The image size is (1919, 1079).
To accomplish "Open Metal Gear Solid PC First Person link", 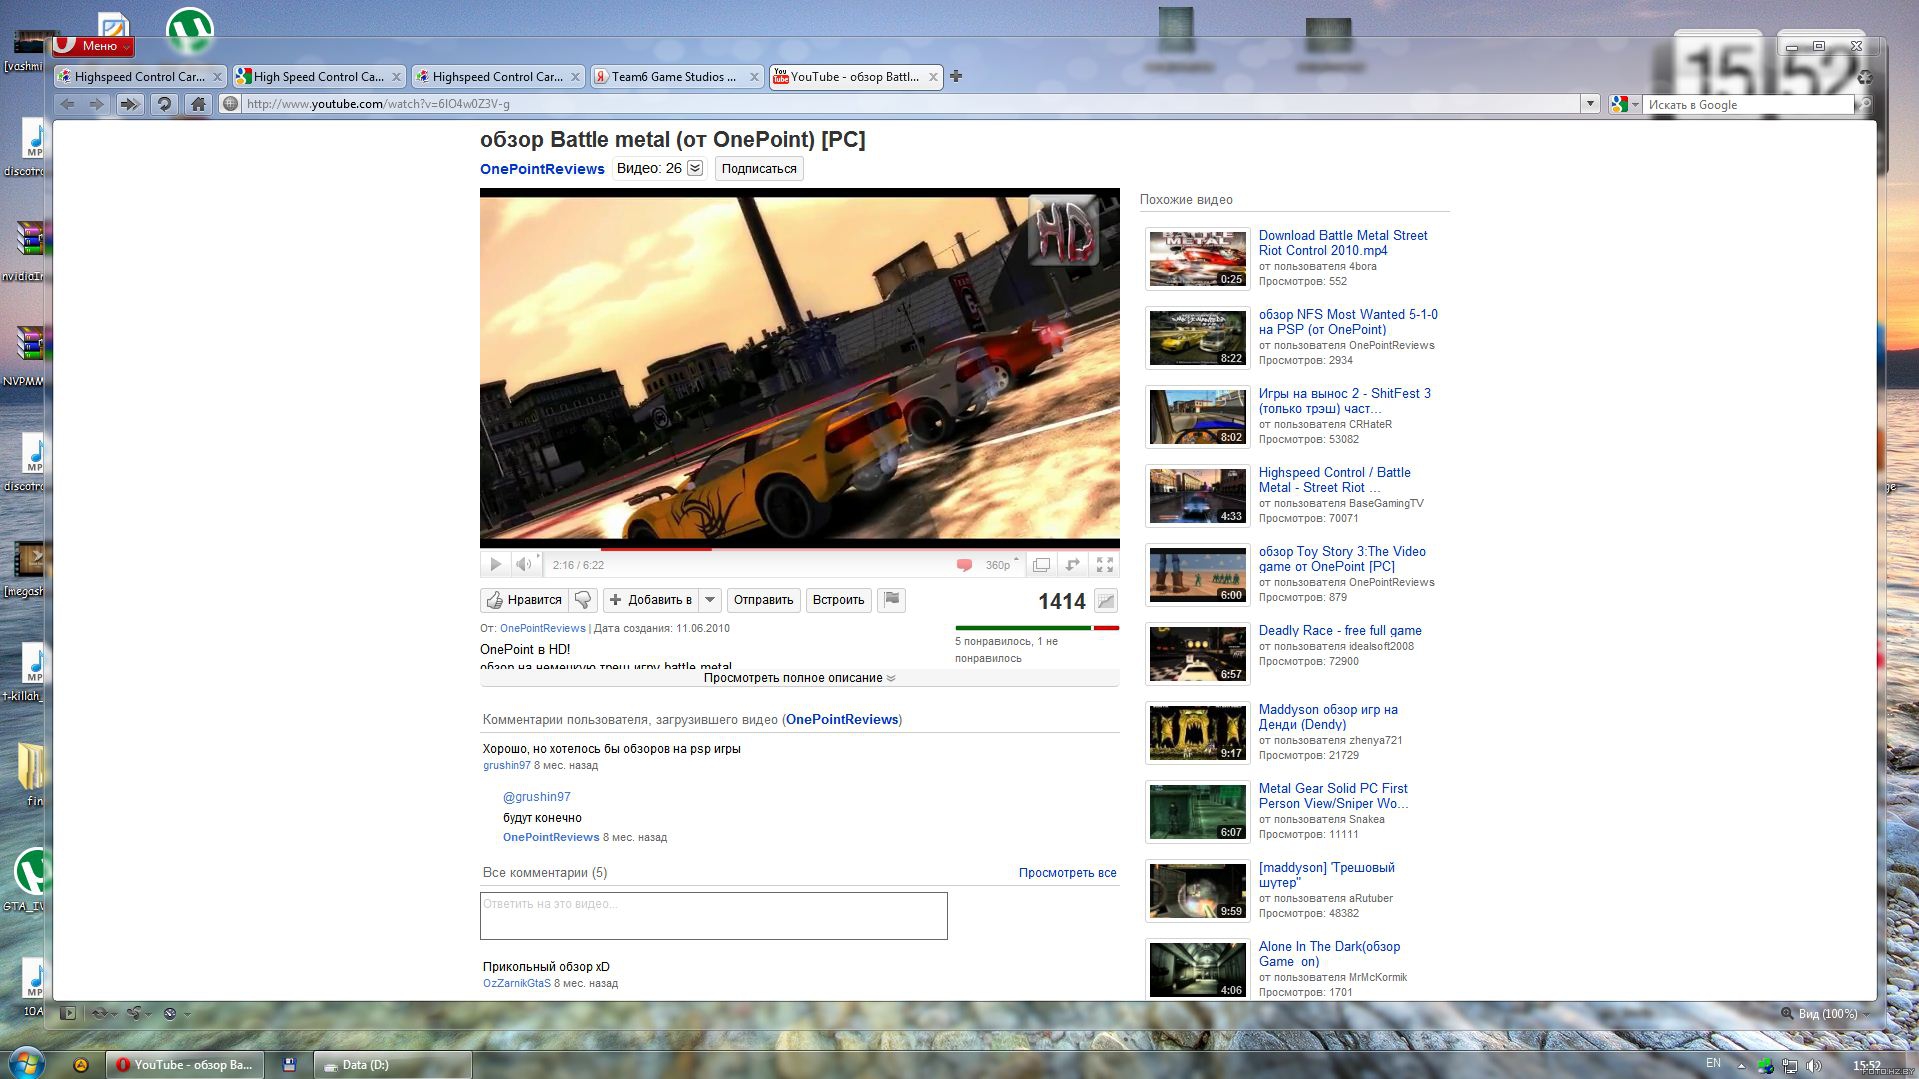I will (1333, 796).
